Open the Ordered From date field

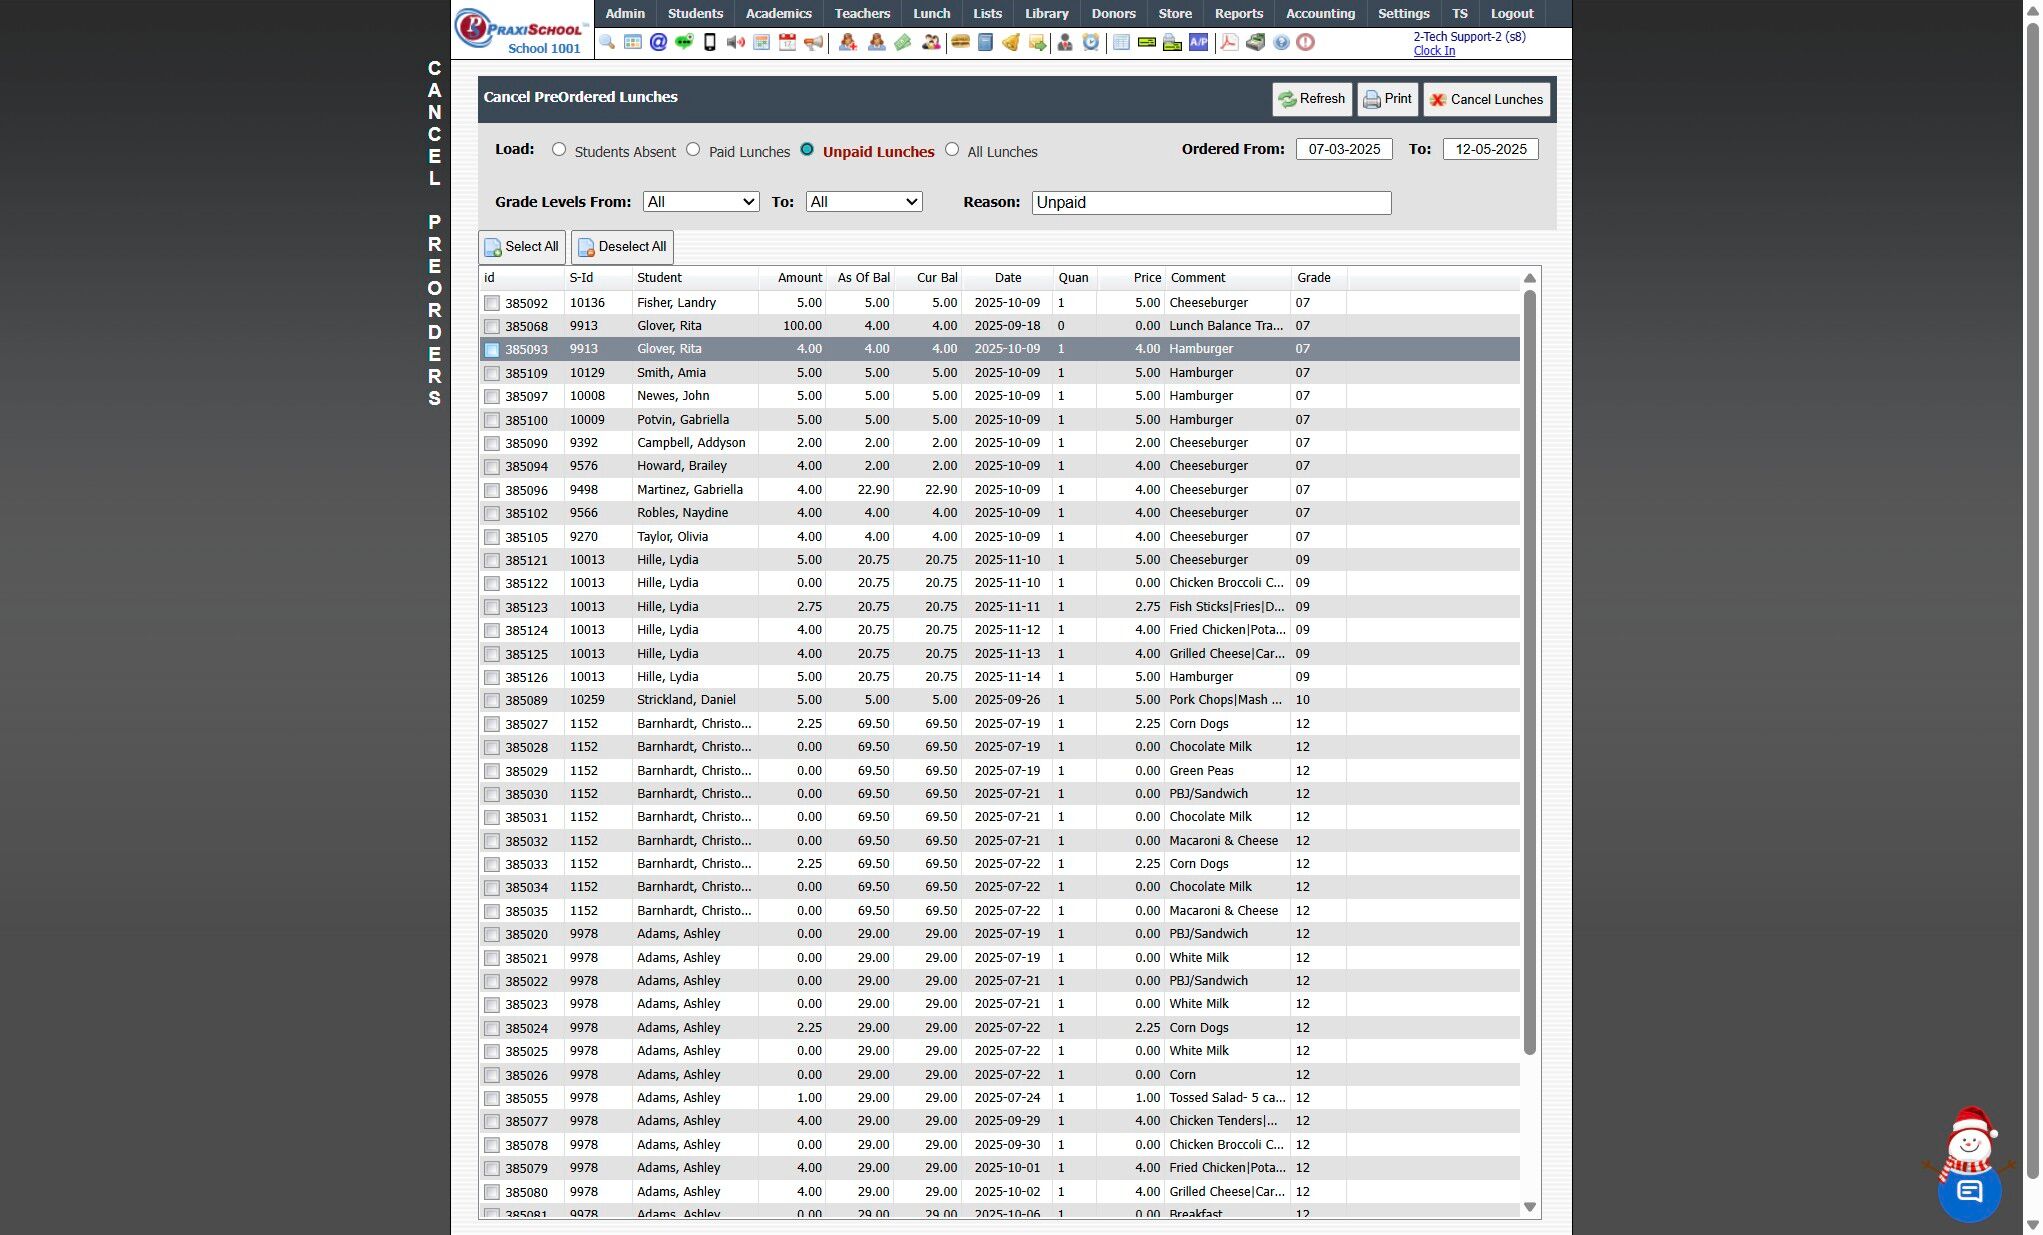coord(1344,149)
